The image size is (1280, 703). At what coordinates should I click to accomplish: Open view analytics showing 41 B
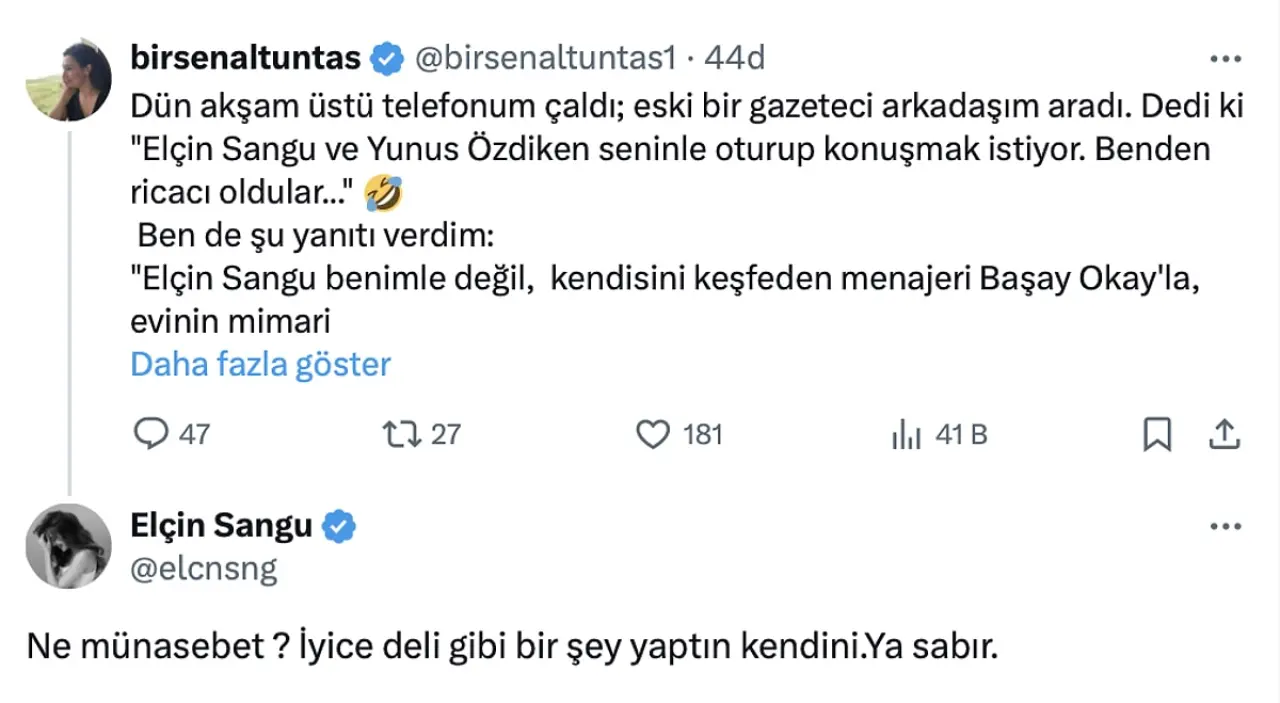[906, 435]
